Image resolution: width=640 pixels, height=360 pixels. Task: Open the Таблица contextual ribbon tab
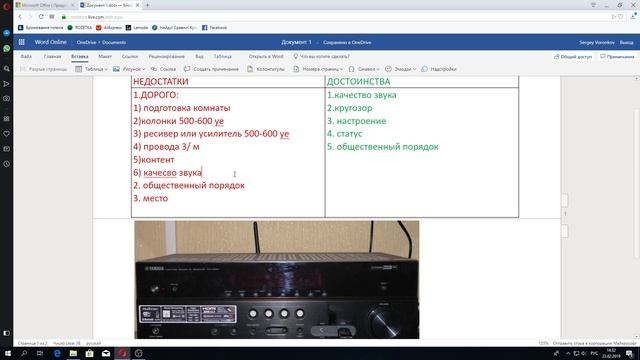tap(222, 56)
